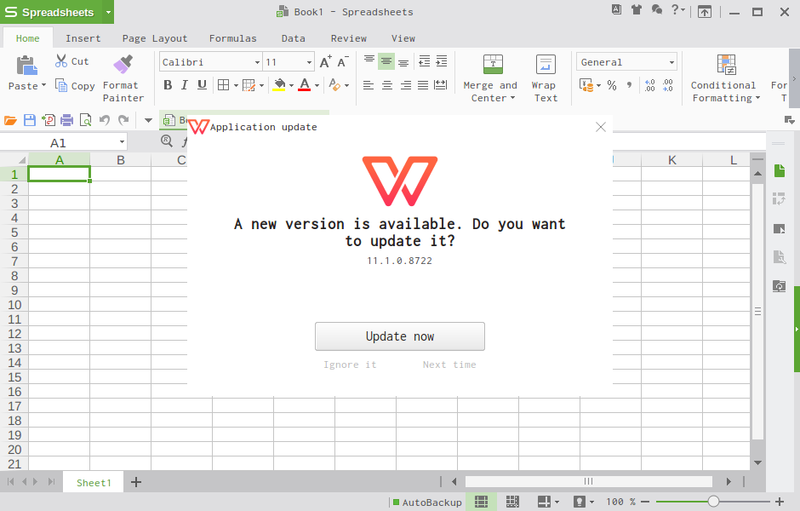The width and height of the screenshot is (800, 511).
Task: Open Conditional Formatting menu
Action: pyautogui.click(x=726, y=79)
